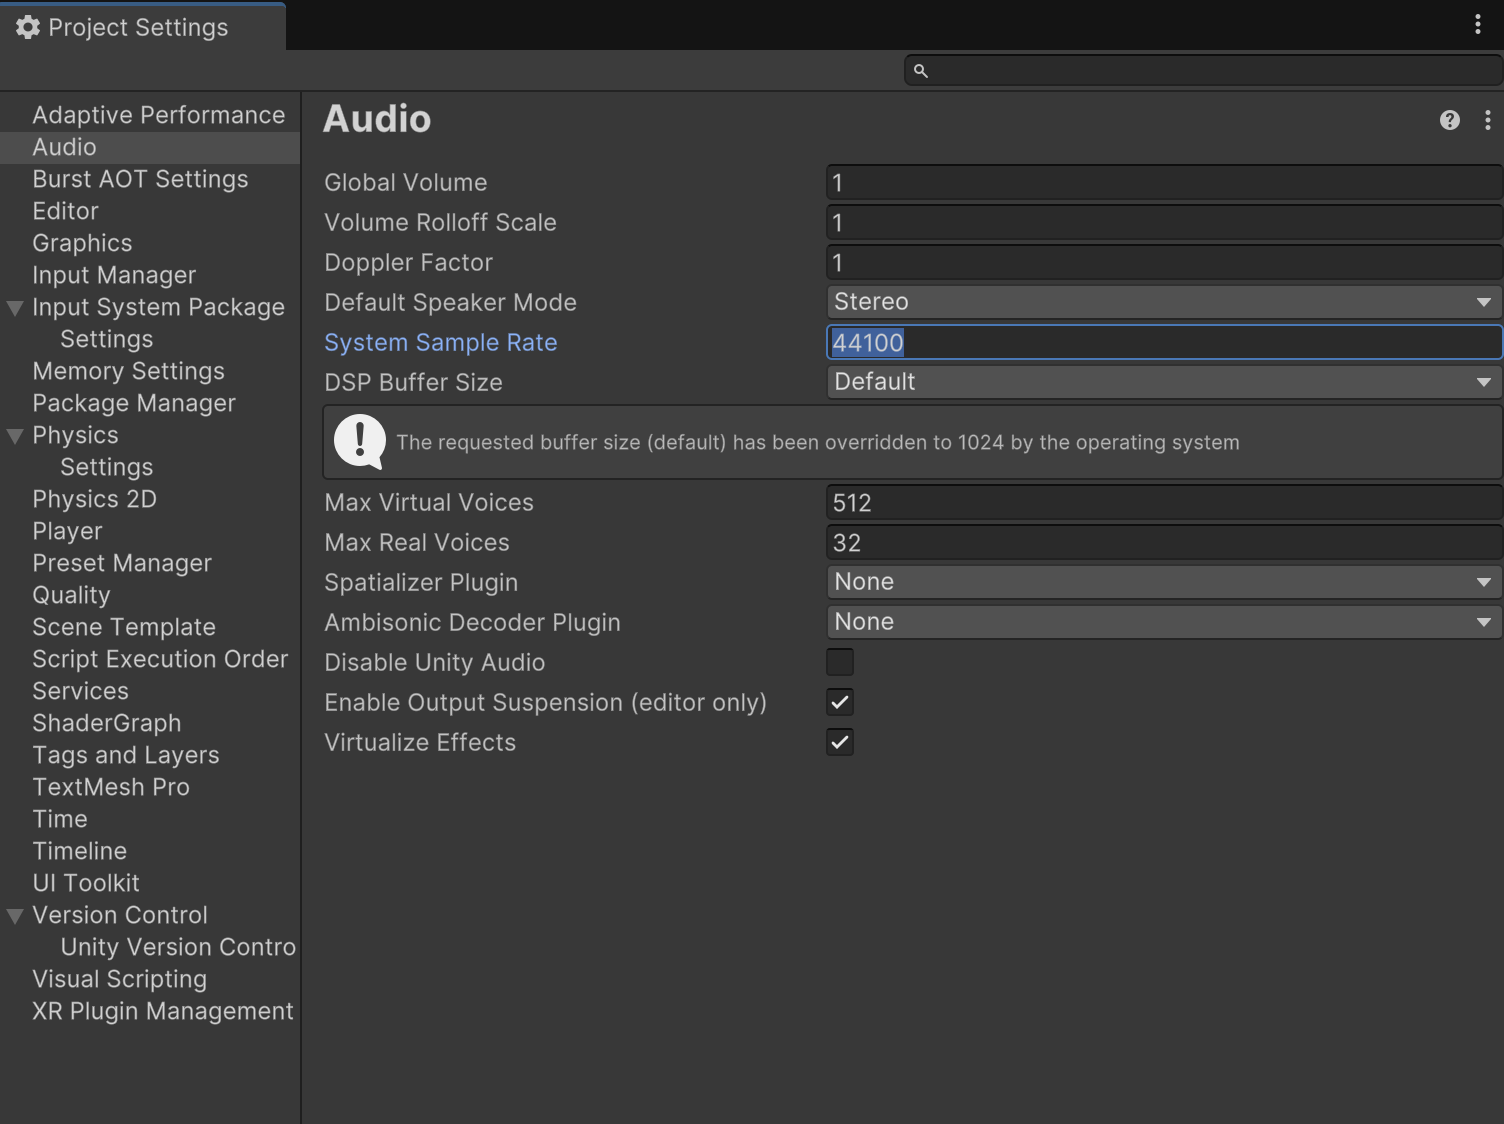Image resolution: width=1504 pixels, height=1124 pixels.
Task: Collapse the Physics section arrow
Action: click(x=15, y=436)
